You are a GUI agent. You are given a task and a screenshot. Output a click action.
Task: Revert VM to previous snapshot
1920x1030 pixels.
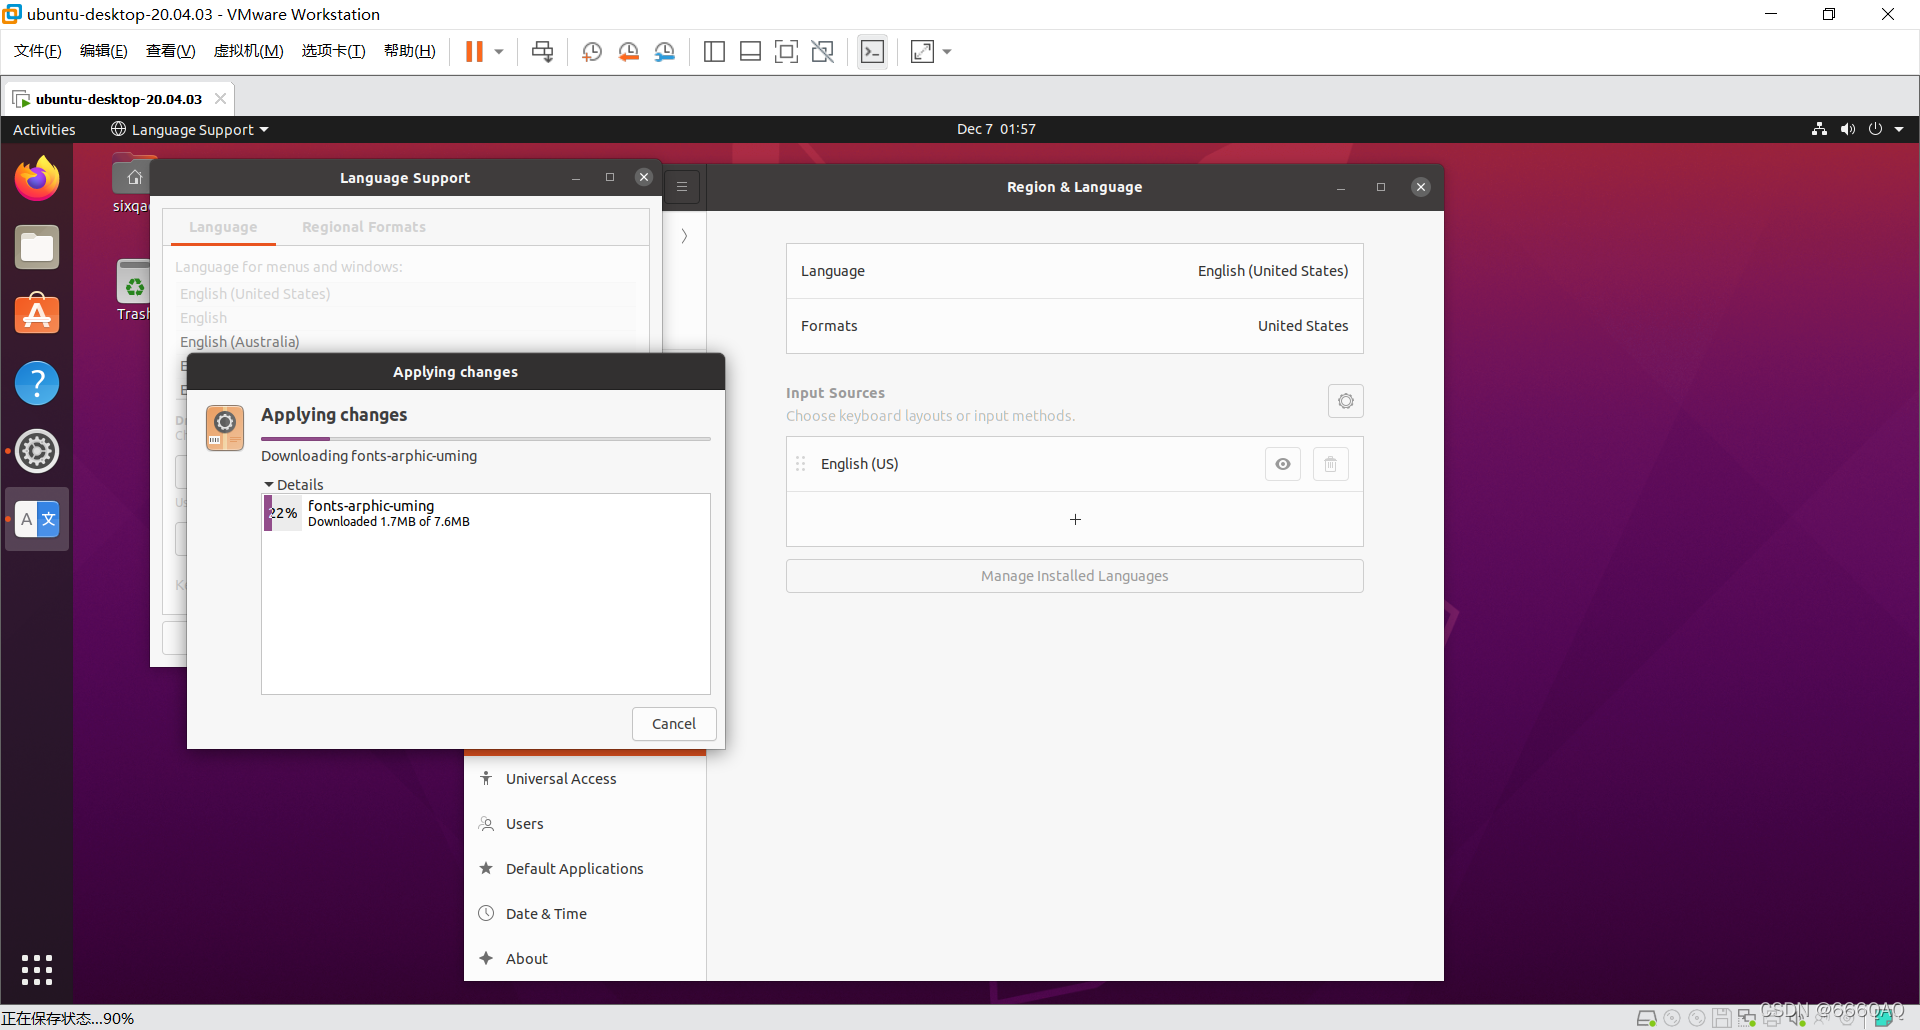(x=628, y=51)
